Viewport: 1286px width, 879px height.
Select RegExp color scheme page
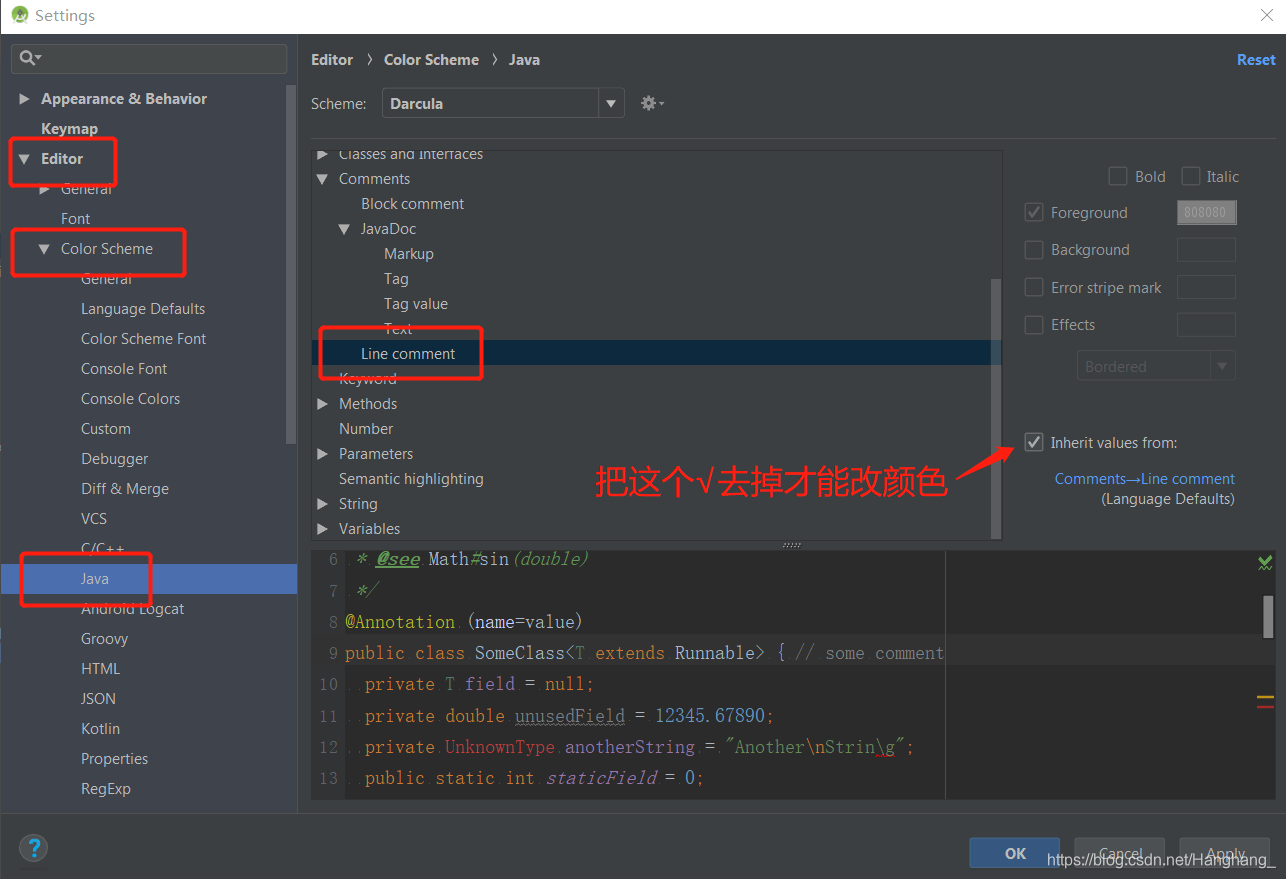point(105,789)
